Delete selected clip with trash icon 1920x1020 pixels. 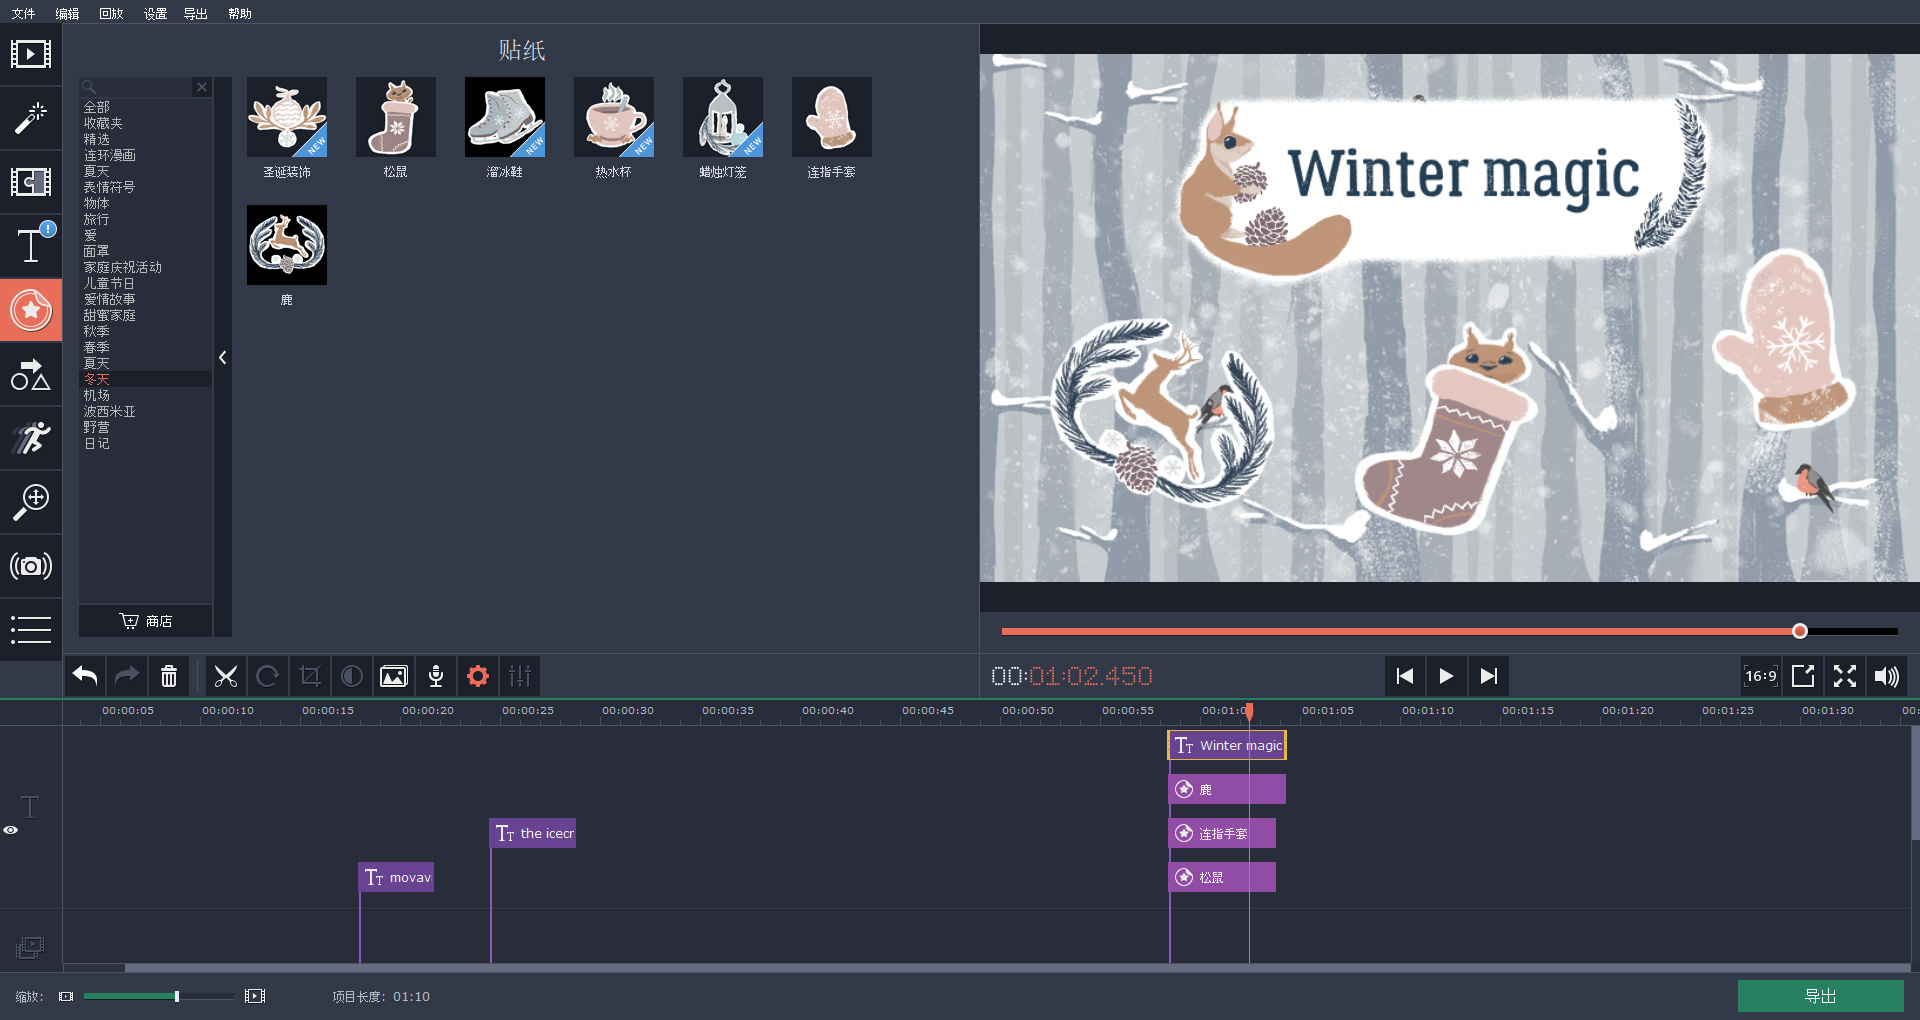click(x=169, y=677)
